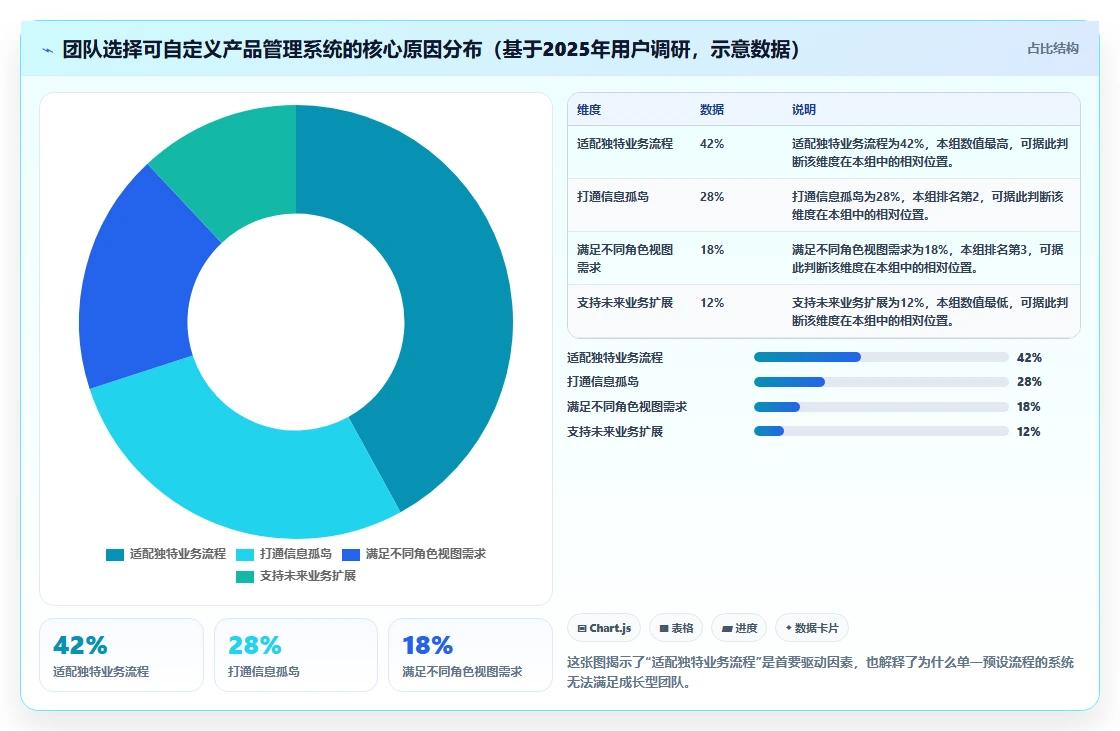Screen dimensions: 1120x731
Task: Click the 42% label beside progress bars
Action: coord(1029,358)
